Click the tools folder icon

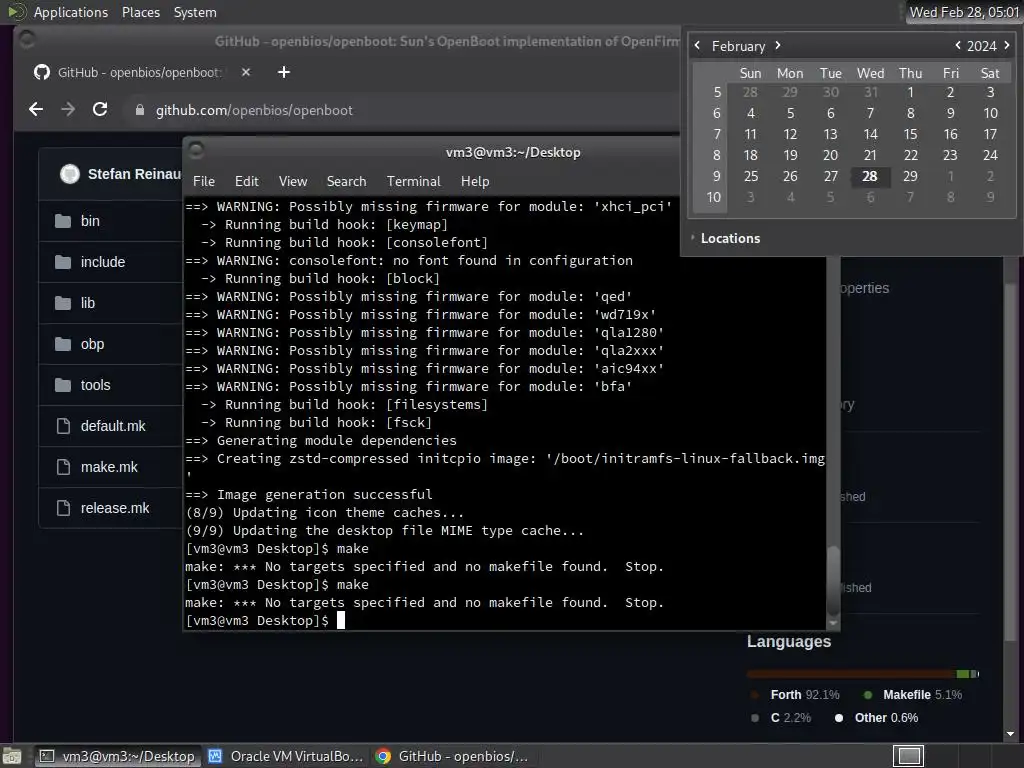click(63, 385)
